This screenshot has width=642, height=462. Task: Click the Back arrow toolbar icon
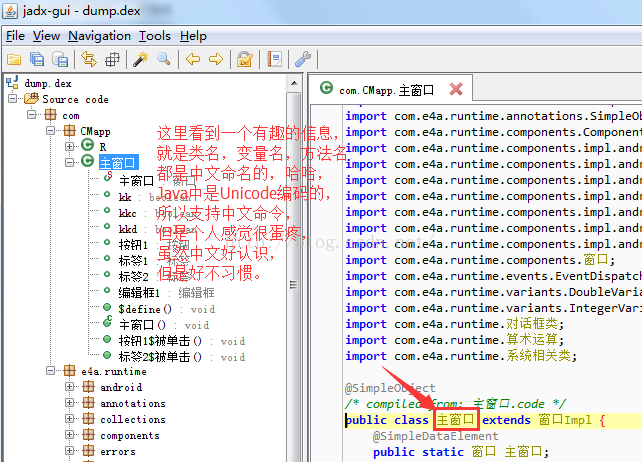(x=192, y=60)
